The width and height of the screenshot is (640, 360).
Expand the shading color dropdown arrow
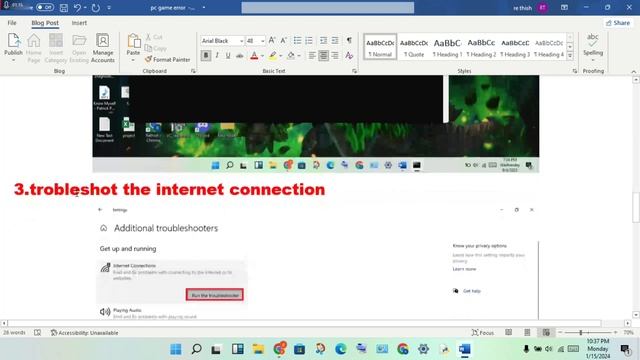click(299, 56)
